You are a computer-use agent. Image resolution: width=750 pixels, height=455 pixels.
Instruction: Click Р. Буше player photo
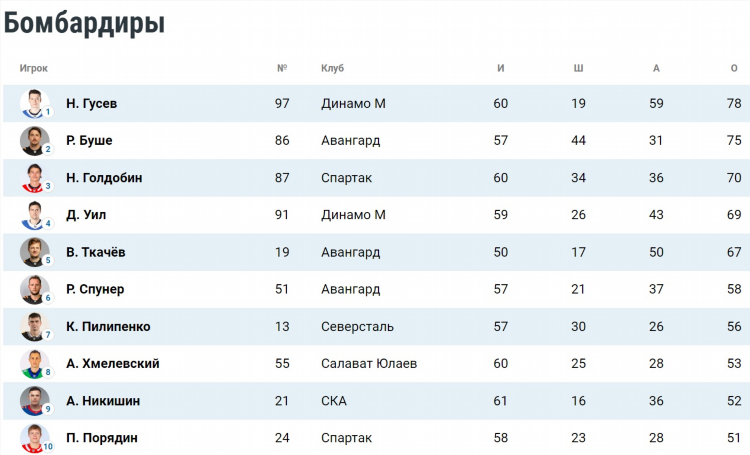pos(34,141)
